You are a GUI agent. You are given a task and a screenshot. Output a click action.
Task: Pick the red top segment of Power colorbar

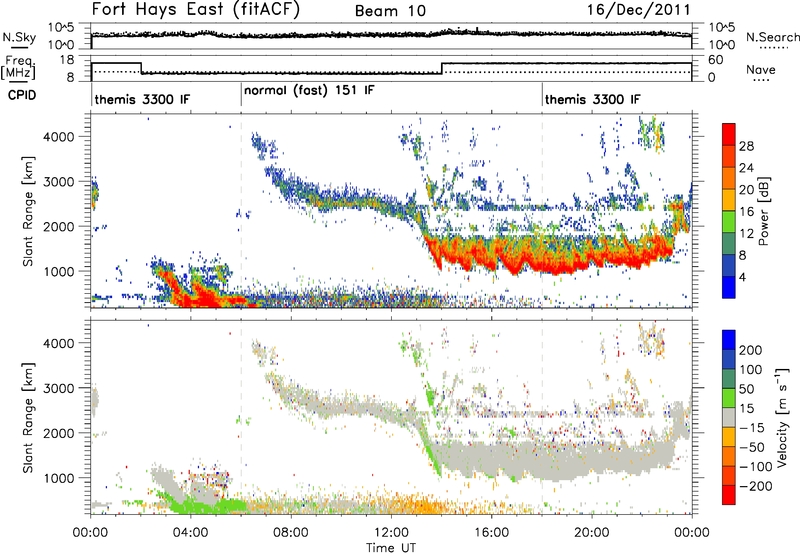coord(729,135)
